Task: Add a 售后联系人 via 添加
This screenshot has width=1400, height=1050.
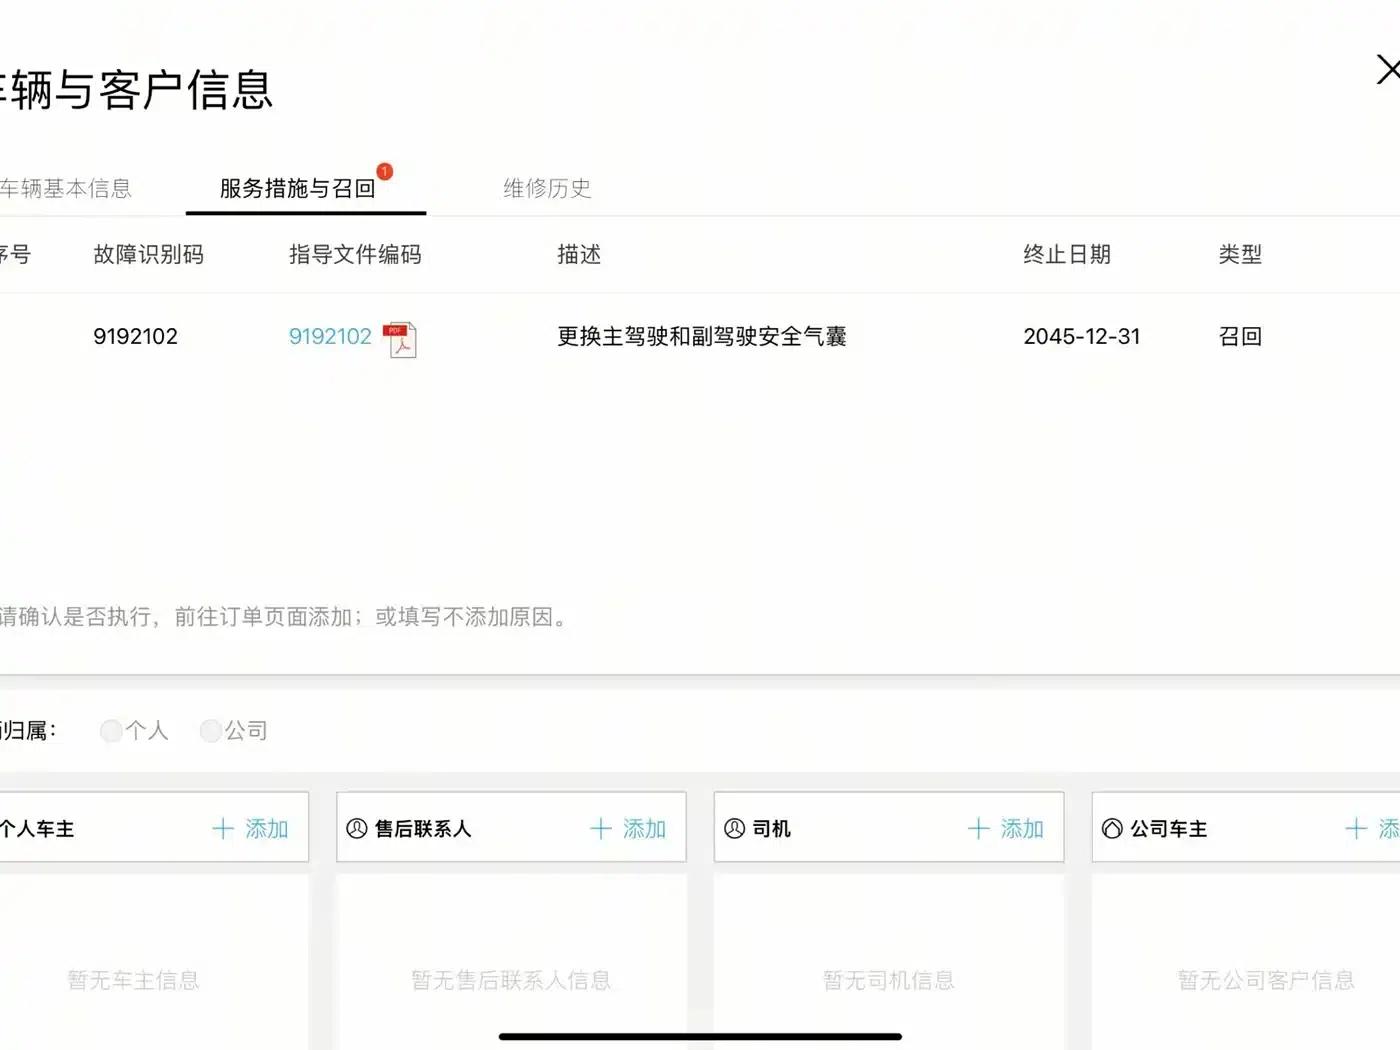Action: click(644, 829)
